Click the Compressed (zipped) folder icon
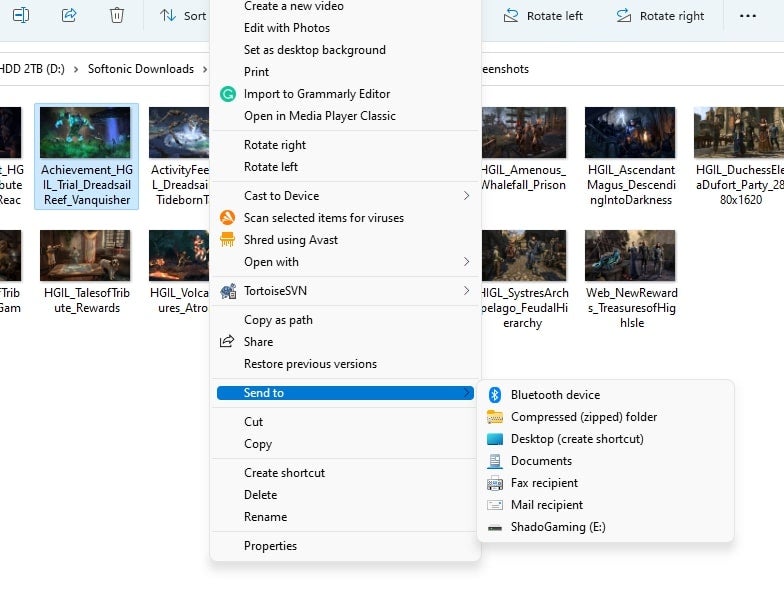The width and height of the screenshot is (784, 592). 494,417
